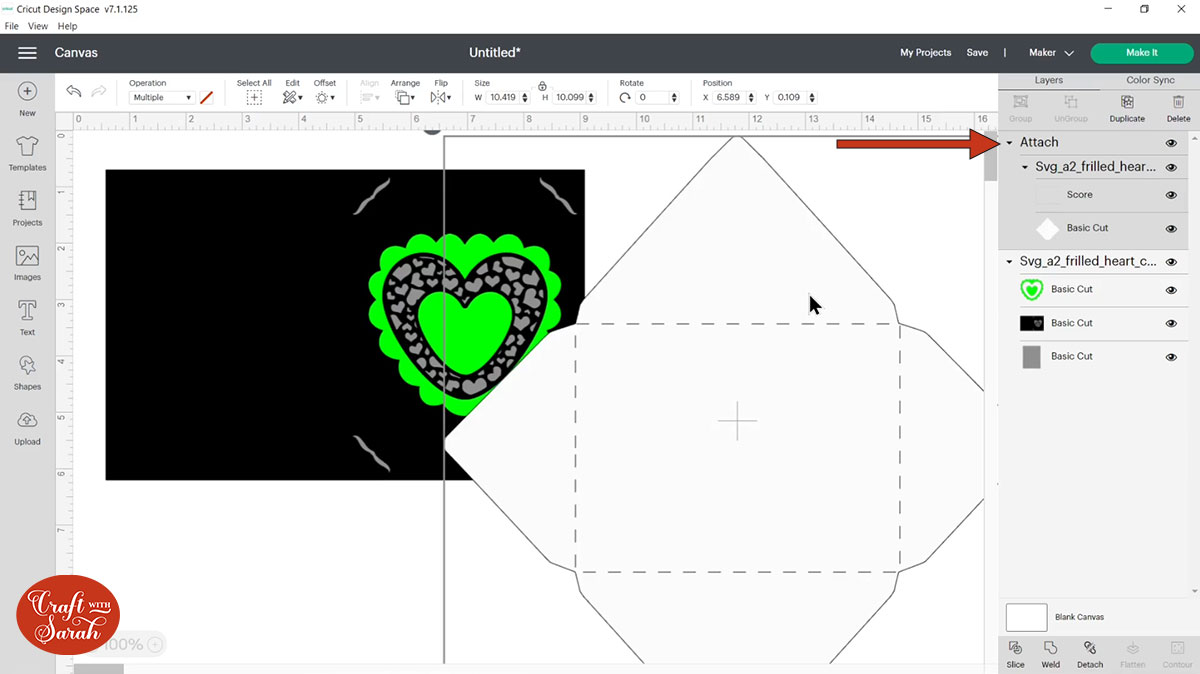
Task: Switch to the Layers tab
Action: click(1049, 80)
